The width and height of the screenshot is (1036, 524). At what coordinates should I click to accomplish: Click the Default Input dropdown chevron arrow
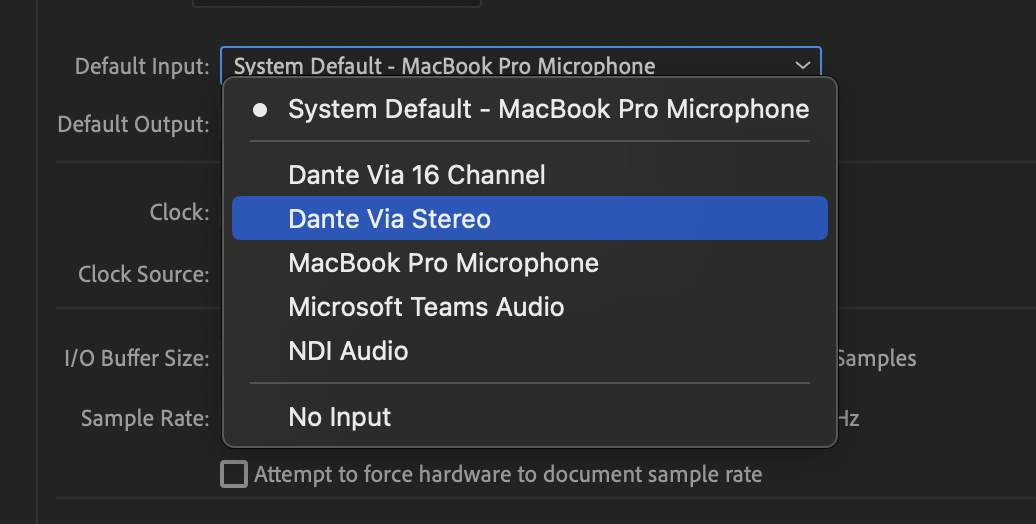[802, 66]
